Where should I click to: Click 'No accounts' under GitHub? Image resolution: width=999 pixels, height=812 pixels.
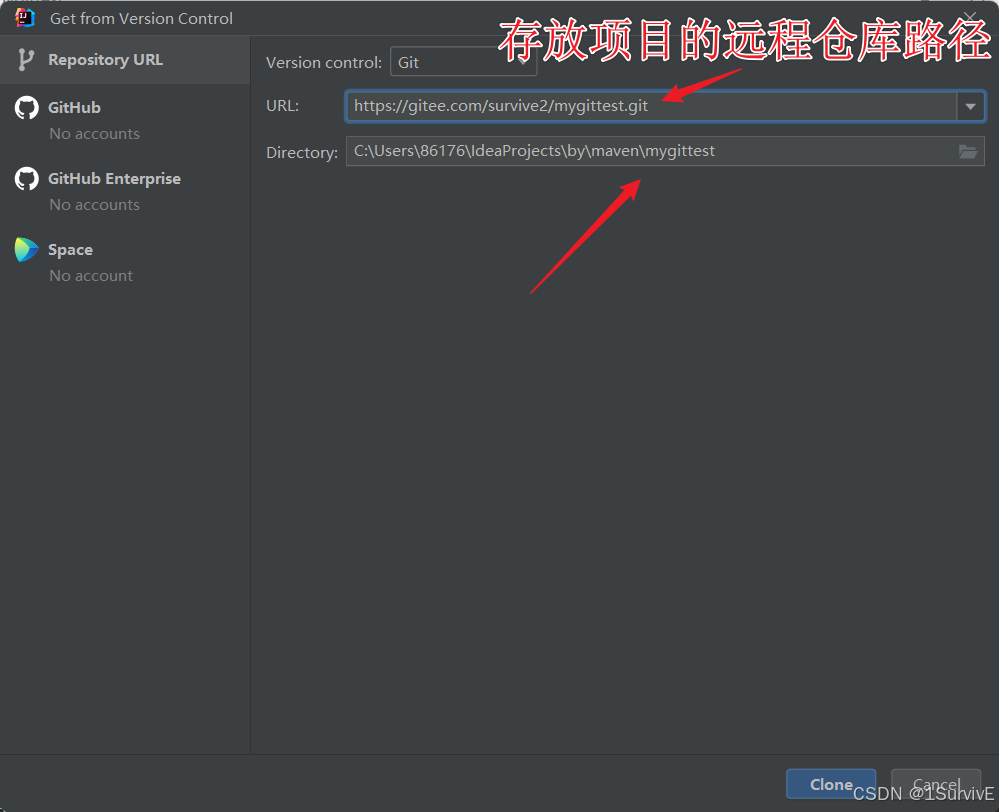[x=94, y=134]
